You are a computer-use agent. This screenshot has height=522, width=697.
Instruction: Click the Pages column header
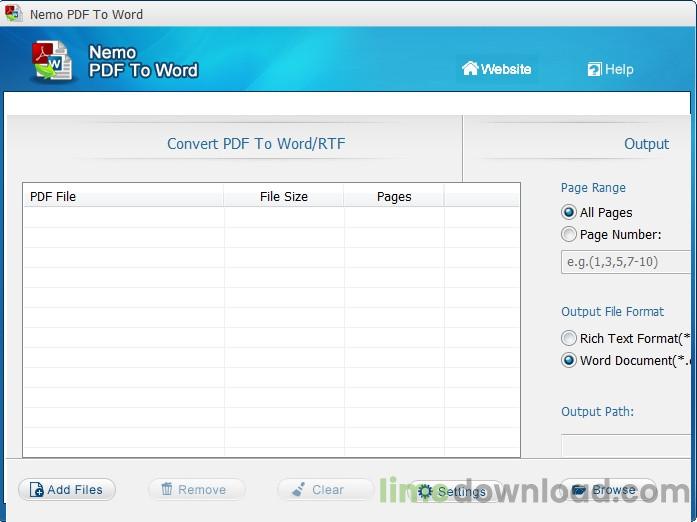coord(394,196)
